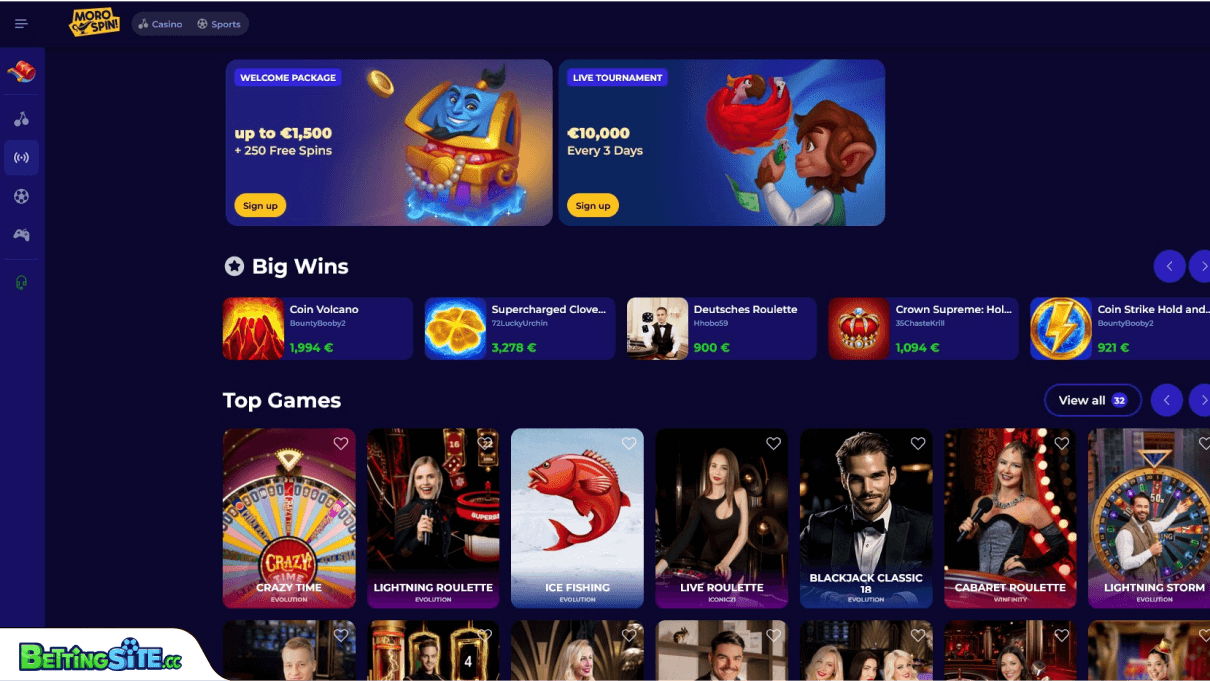1210x681 pixels.
Task: Click the cherries slots icon in sidebar
Action: (21, 119)
